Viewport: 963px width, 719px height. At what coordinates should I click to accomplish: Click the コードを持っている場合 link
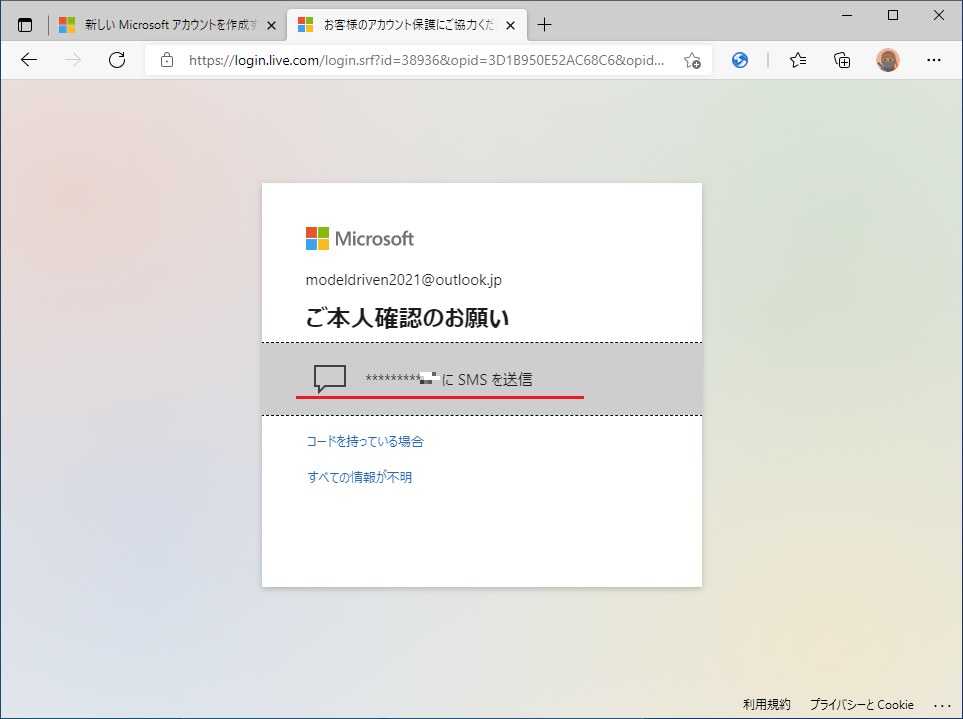[364, 441]
